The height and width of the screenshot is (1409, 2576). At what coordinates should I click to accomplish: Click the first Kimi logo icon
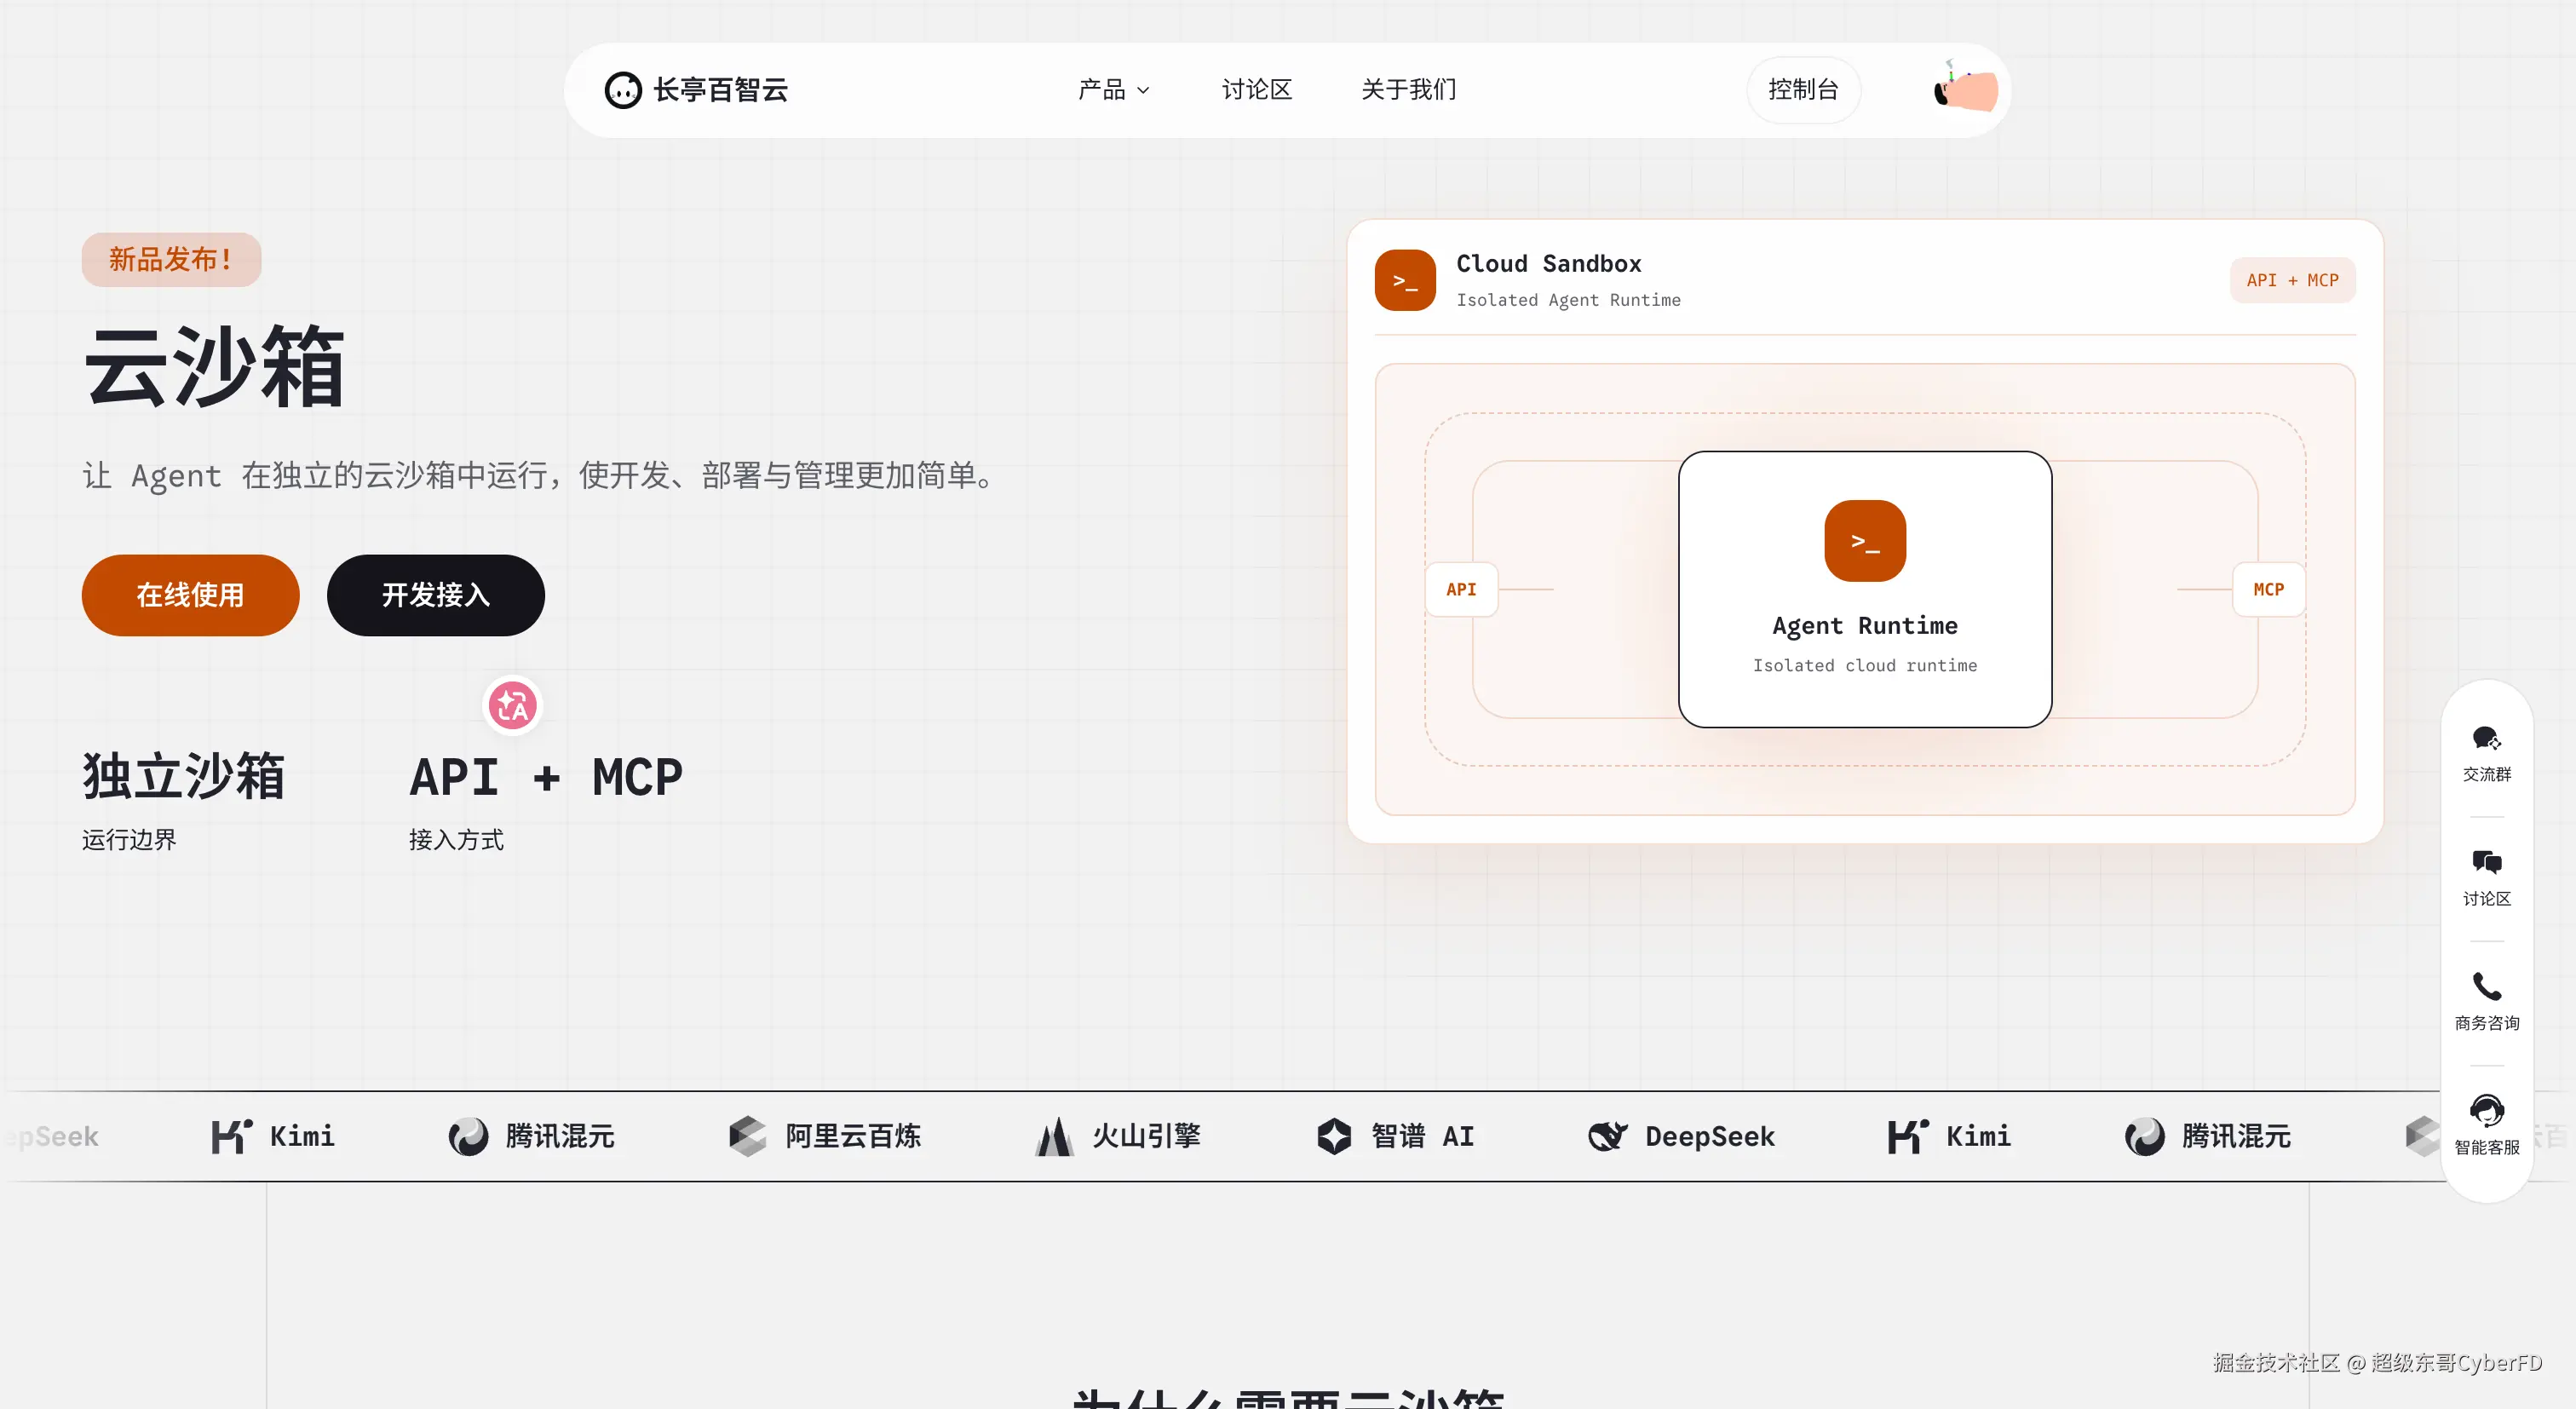[232, 1137]
